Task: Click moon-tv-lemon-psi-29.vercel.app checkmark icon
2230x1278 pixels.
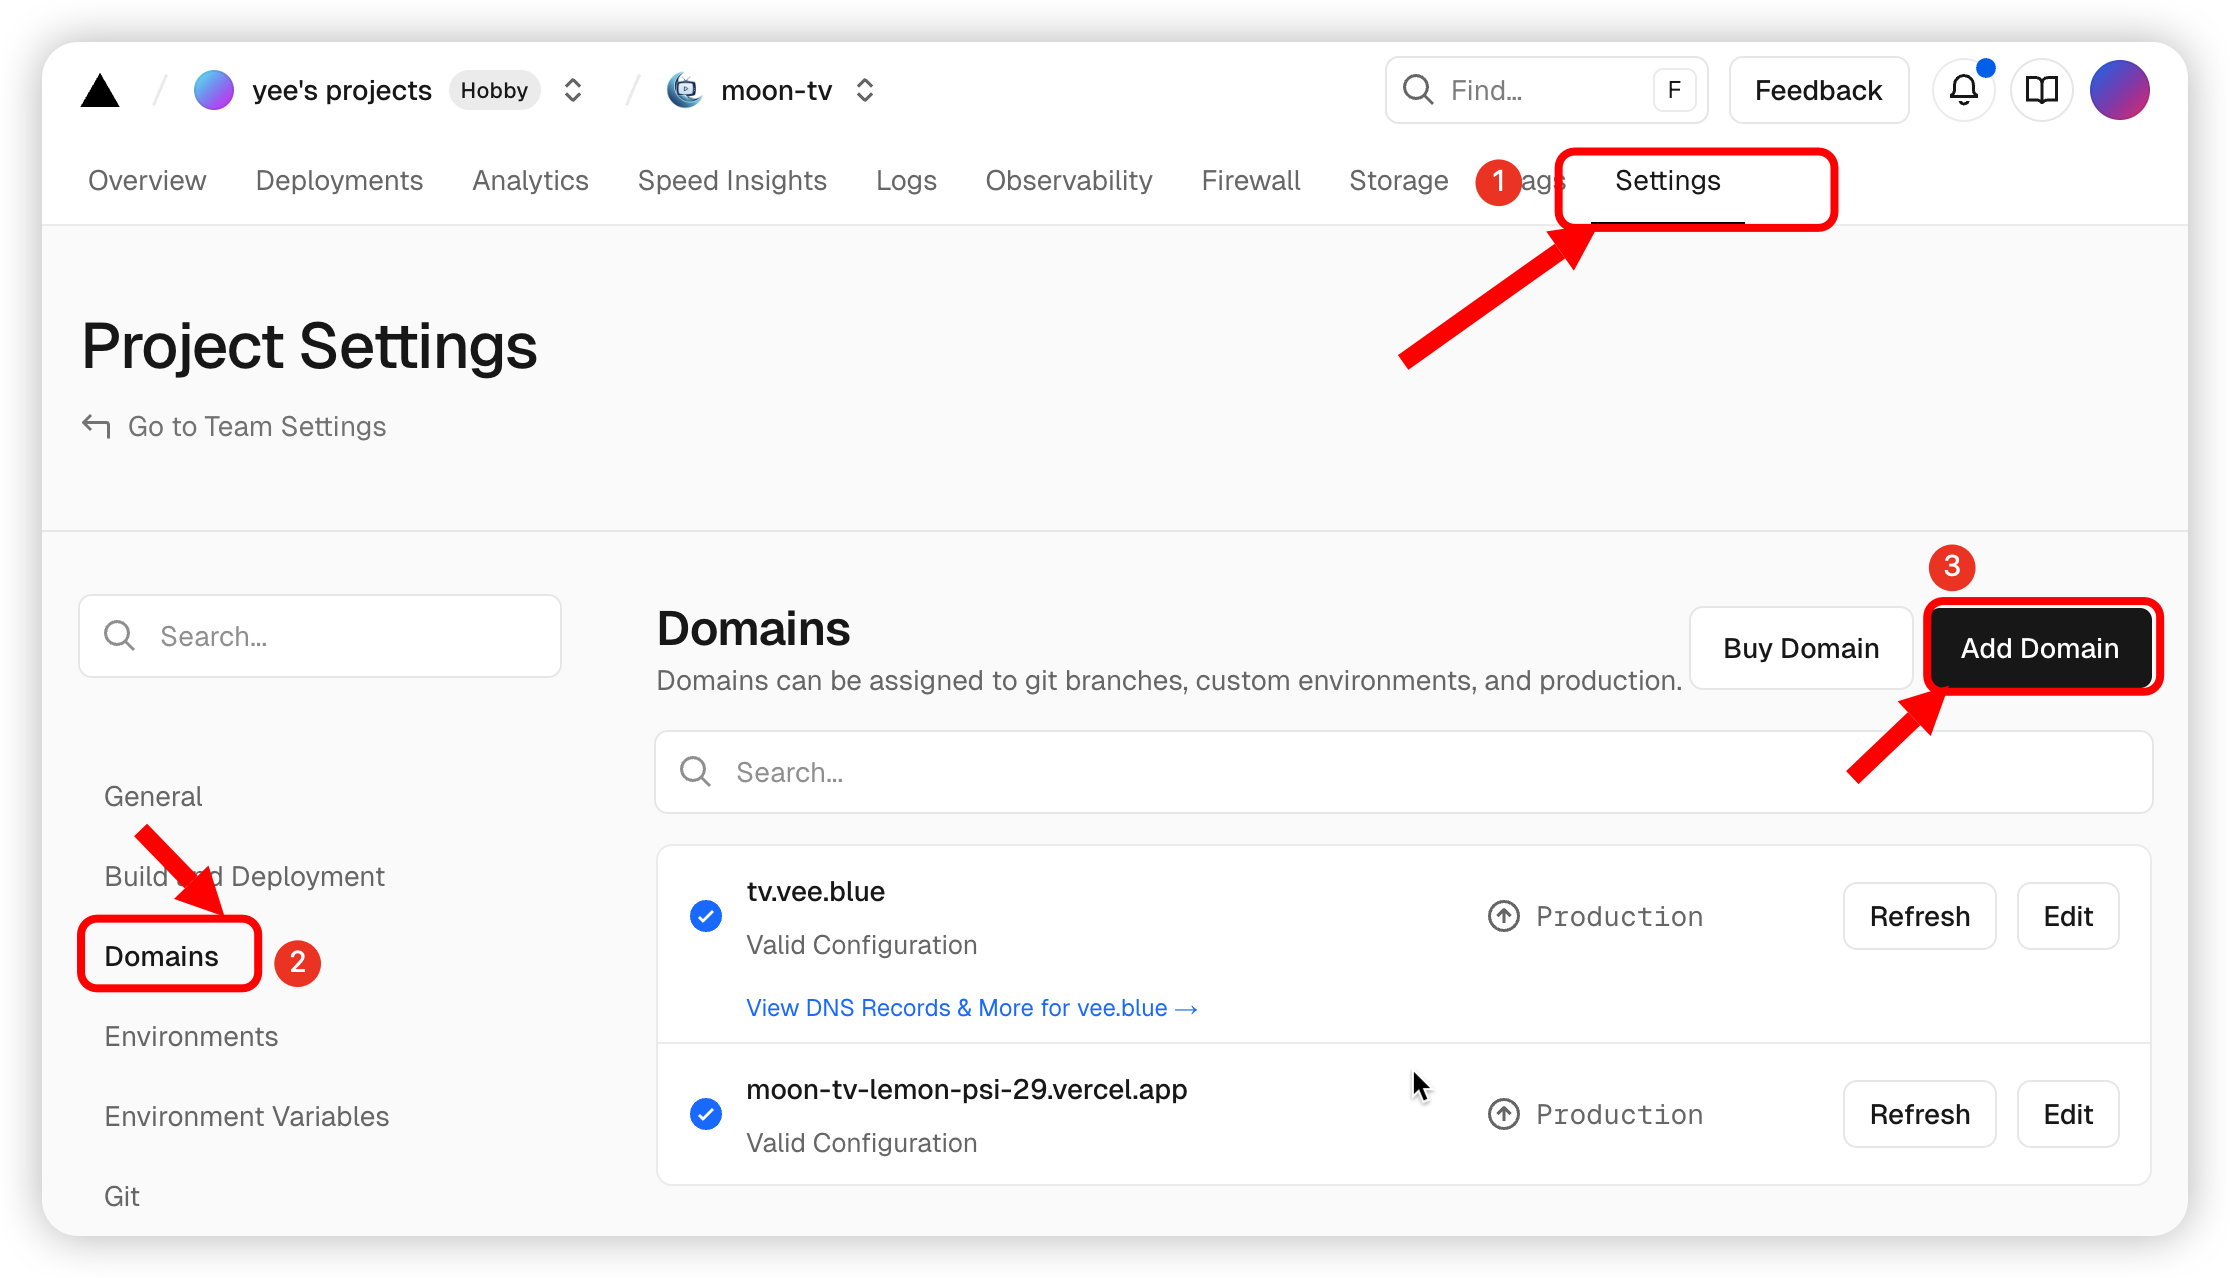Action: click(706, 1114)
